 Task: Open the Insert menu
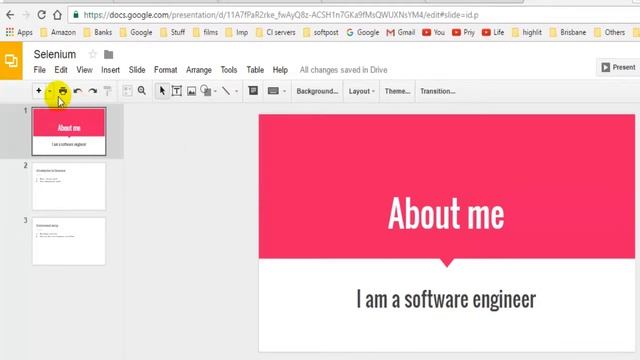(110, 70)
